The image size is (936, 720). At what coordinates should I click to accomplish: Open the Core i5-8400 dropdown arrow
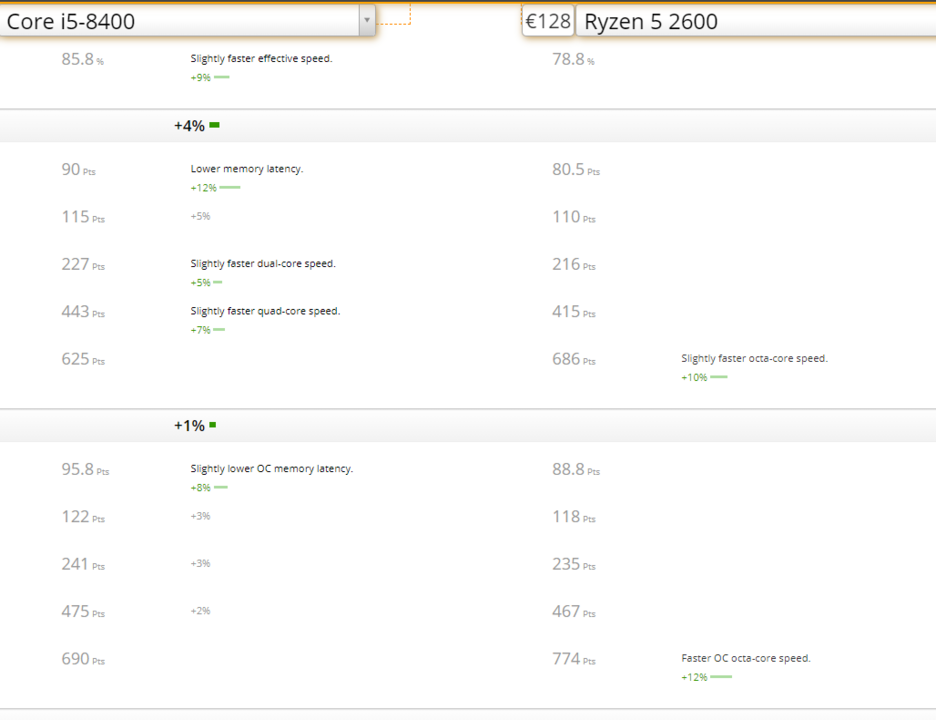coord(367,20)
